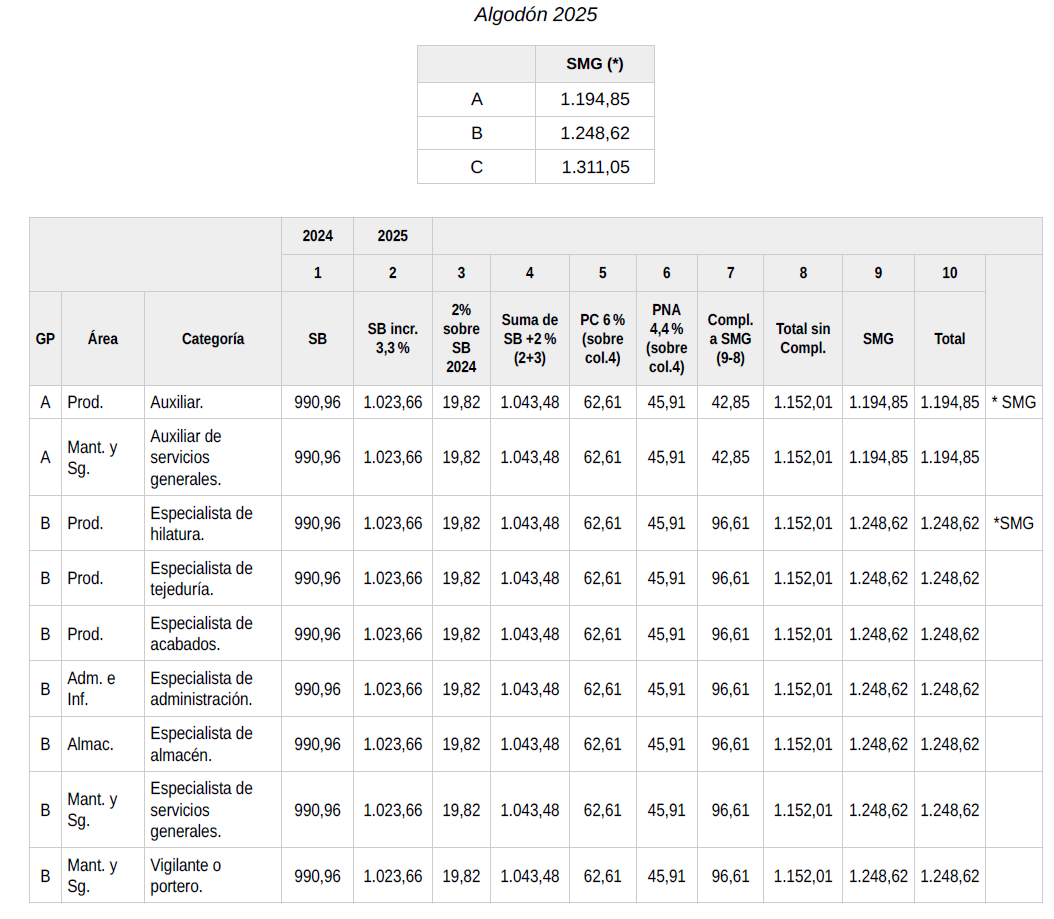Click the "* SMG" note beside Auxiliar row
The width and height of the screenshot is (1054, 919).
tap(1013, 402)
